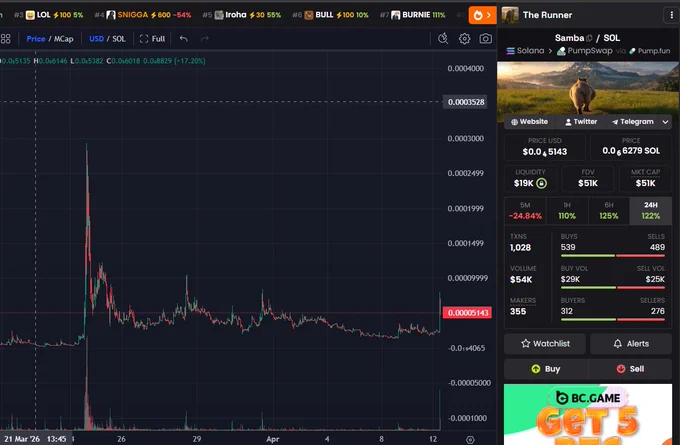Open the chart in Full screen
This screenshot has height=445, width=680.
coord(152,39)
